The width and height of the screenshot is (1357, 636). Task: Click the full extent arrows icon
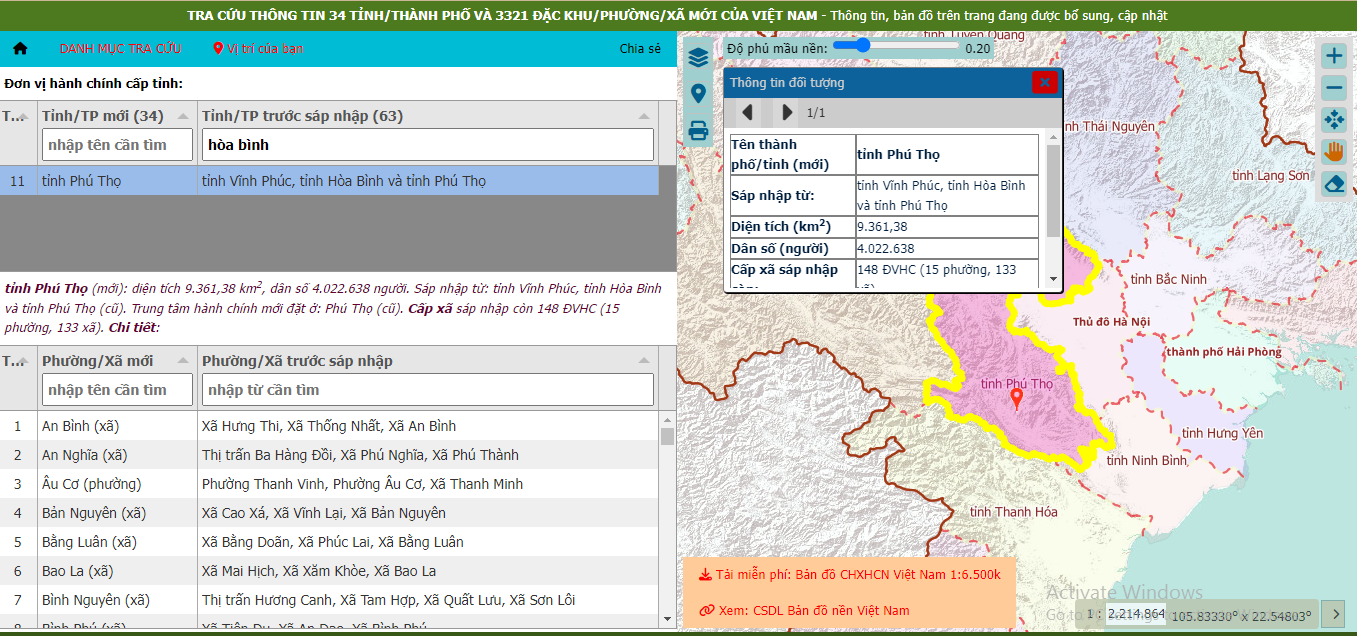click(1334, 120)
